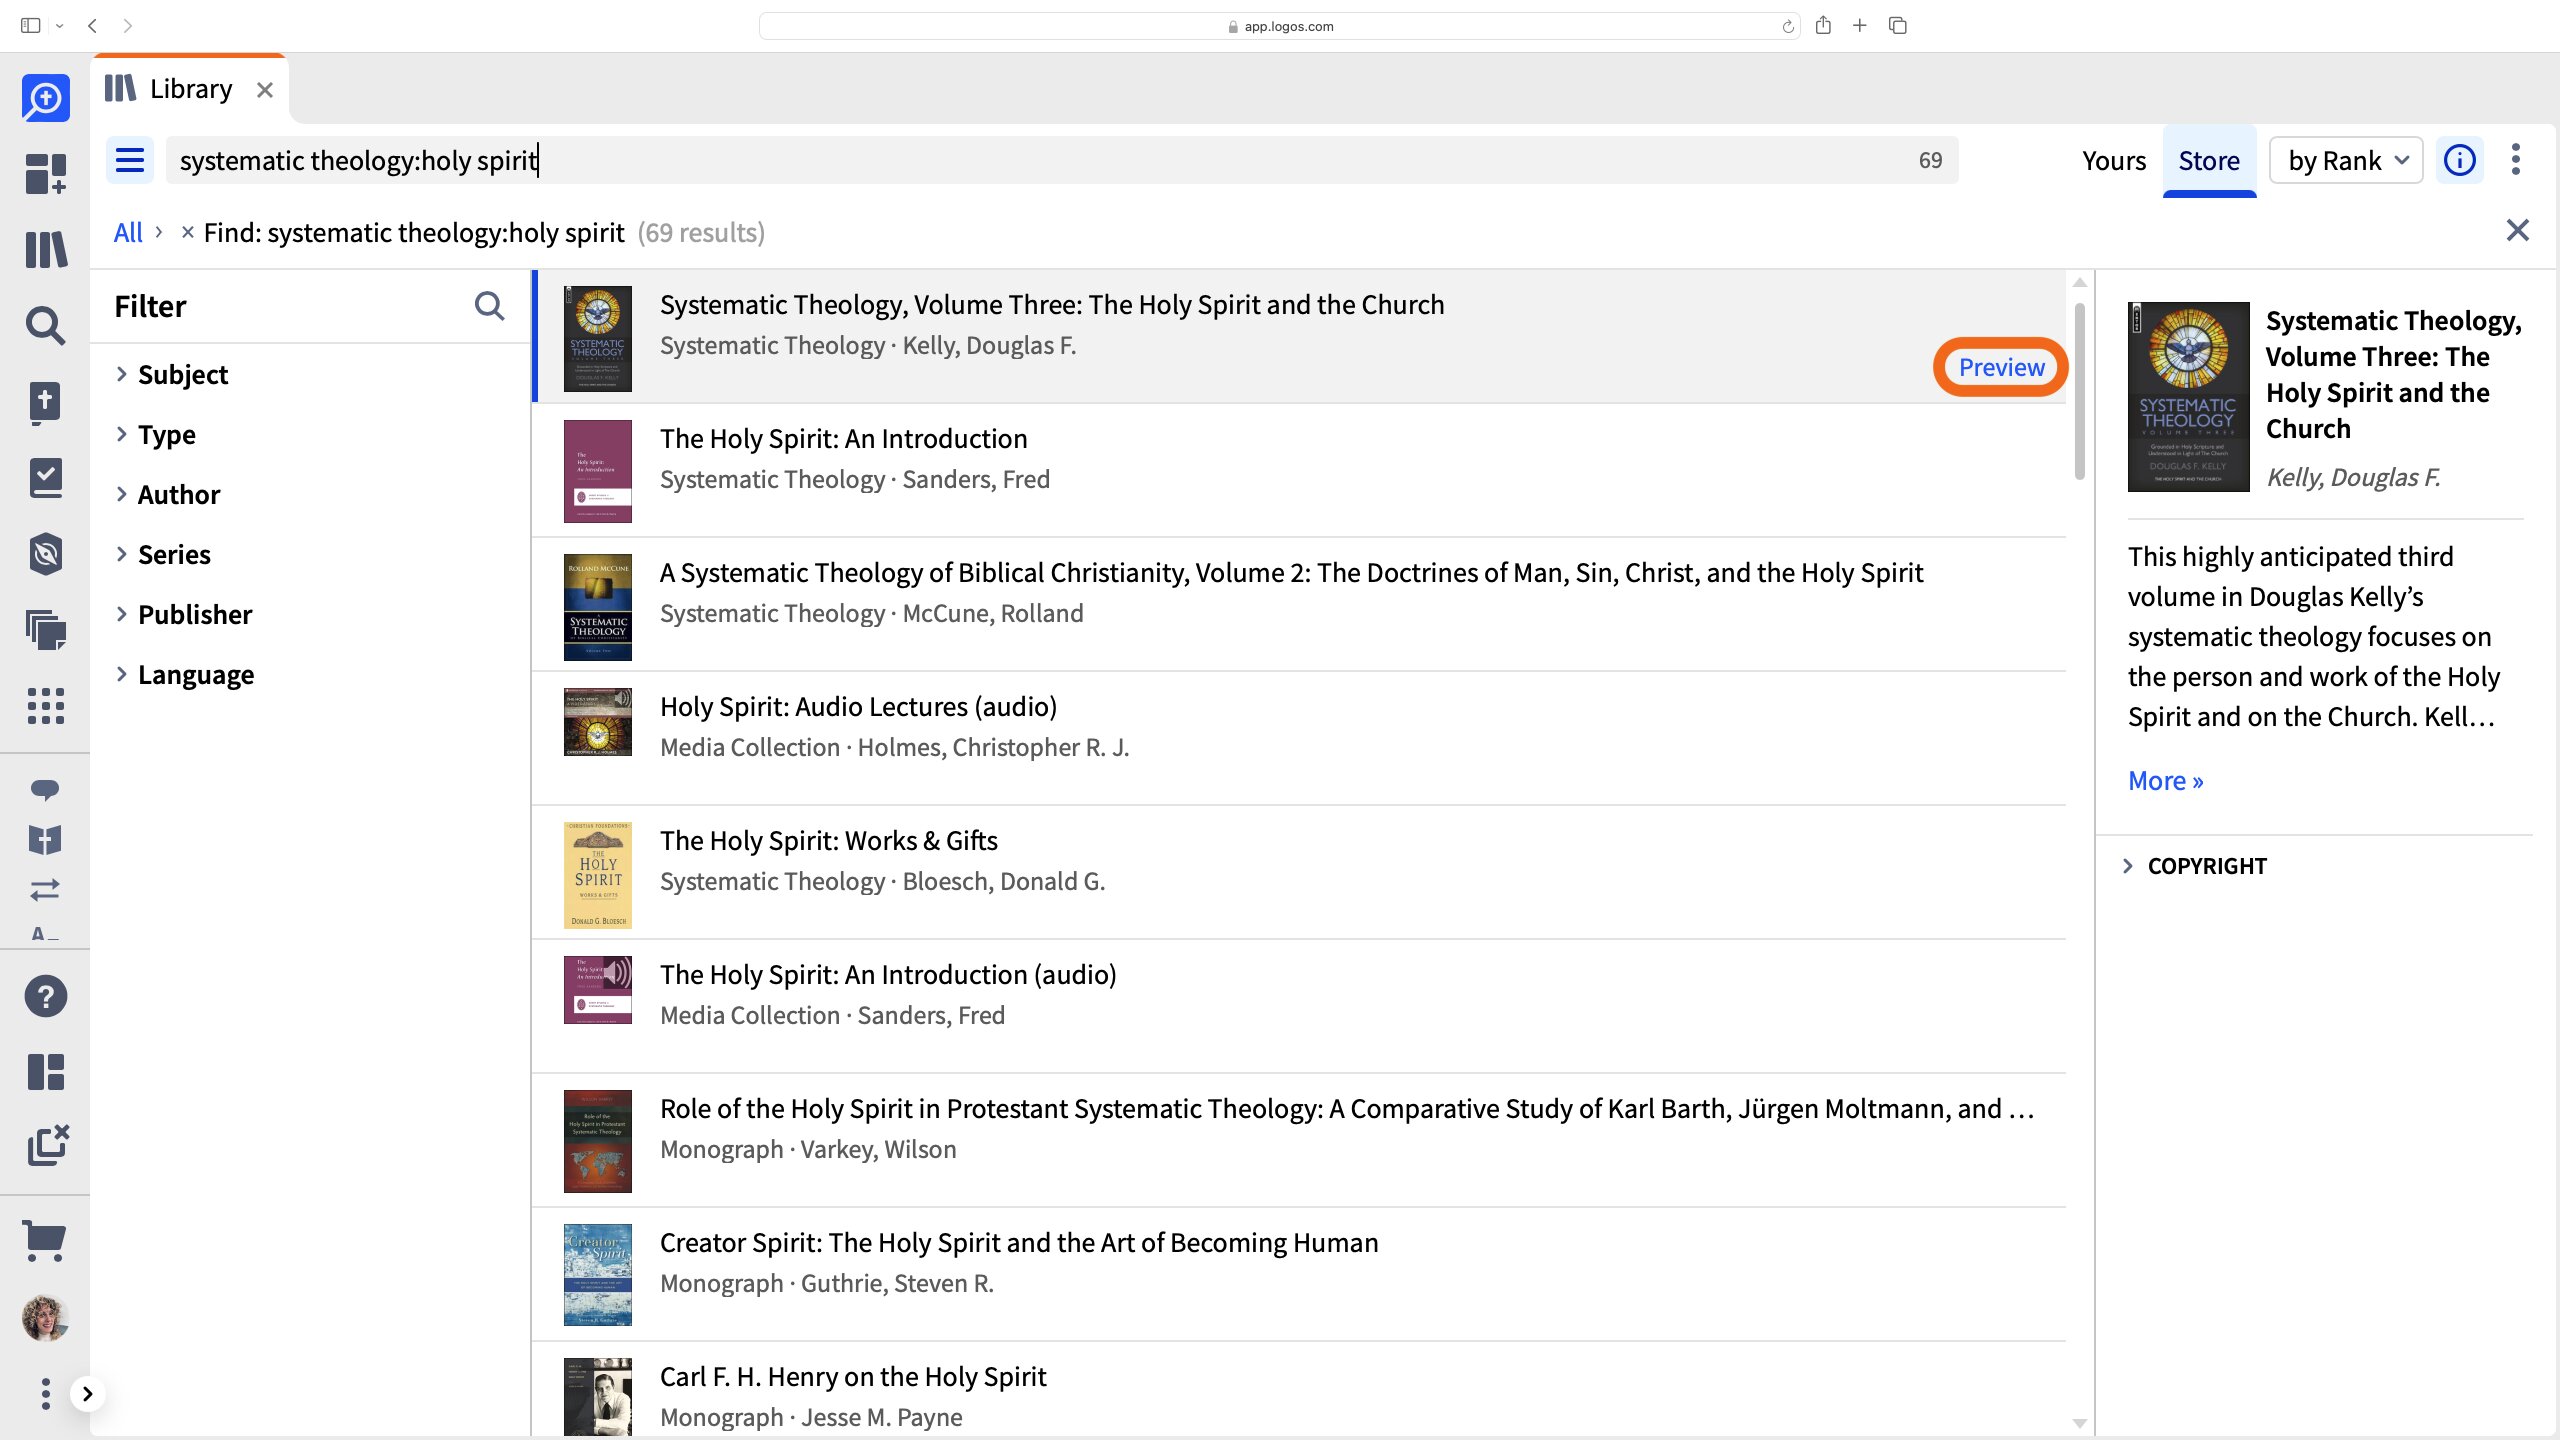This screenshot has width=2560, height=1440.
Task: Open the user profile avatar
Action: click(x=45, y=1318)
